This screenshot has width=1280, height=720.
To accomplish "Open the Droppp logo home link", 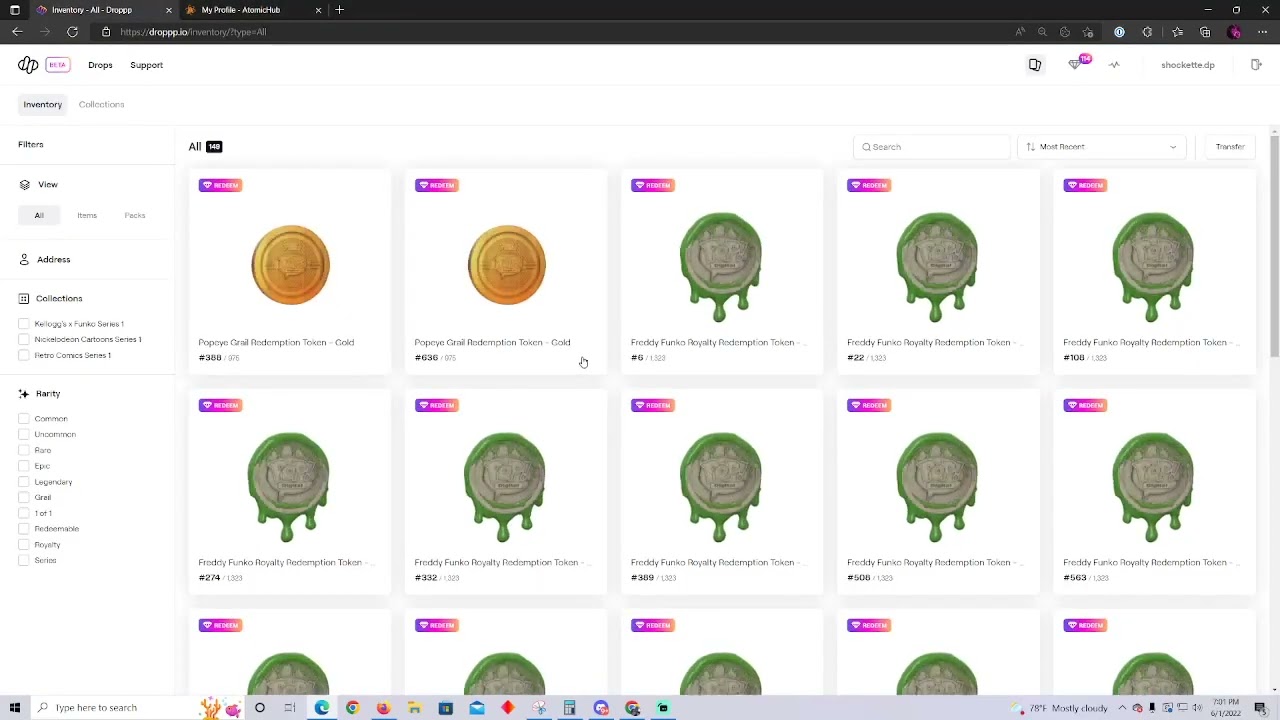I will (28, 65).
